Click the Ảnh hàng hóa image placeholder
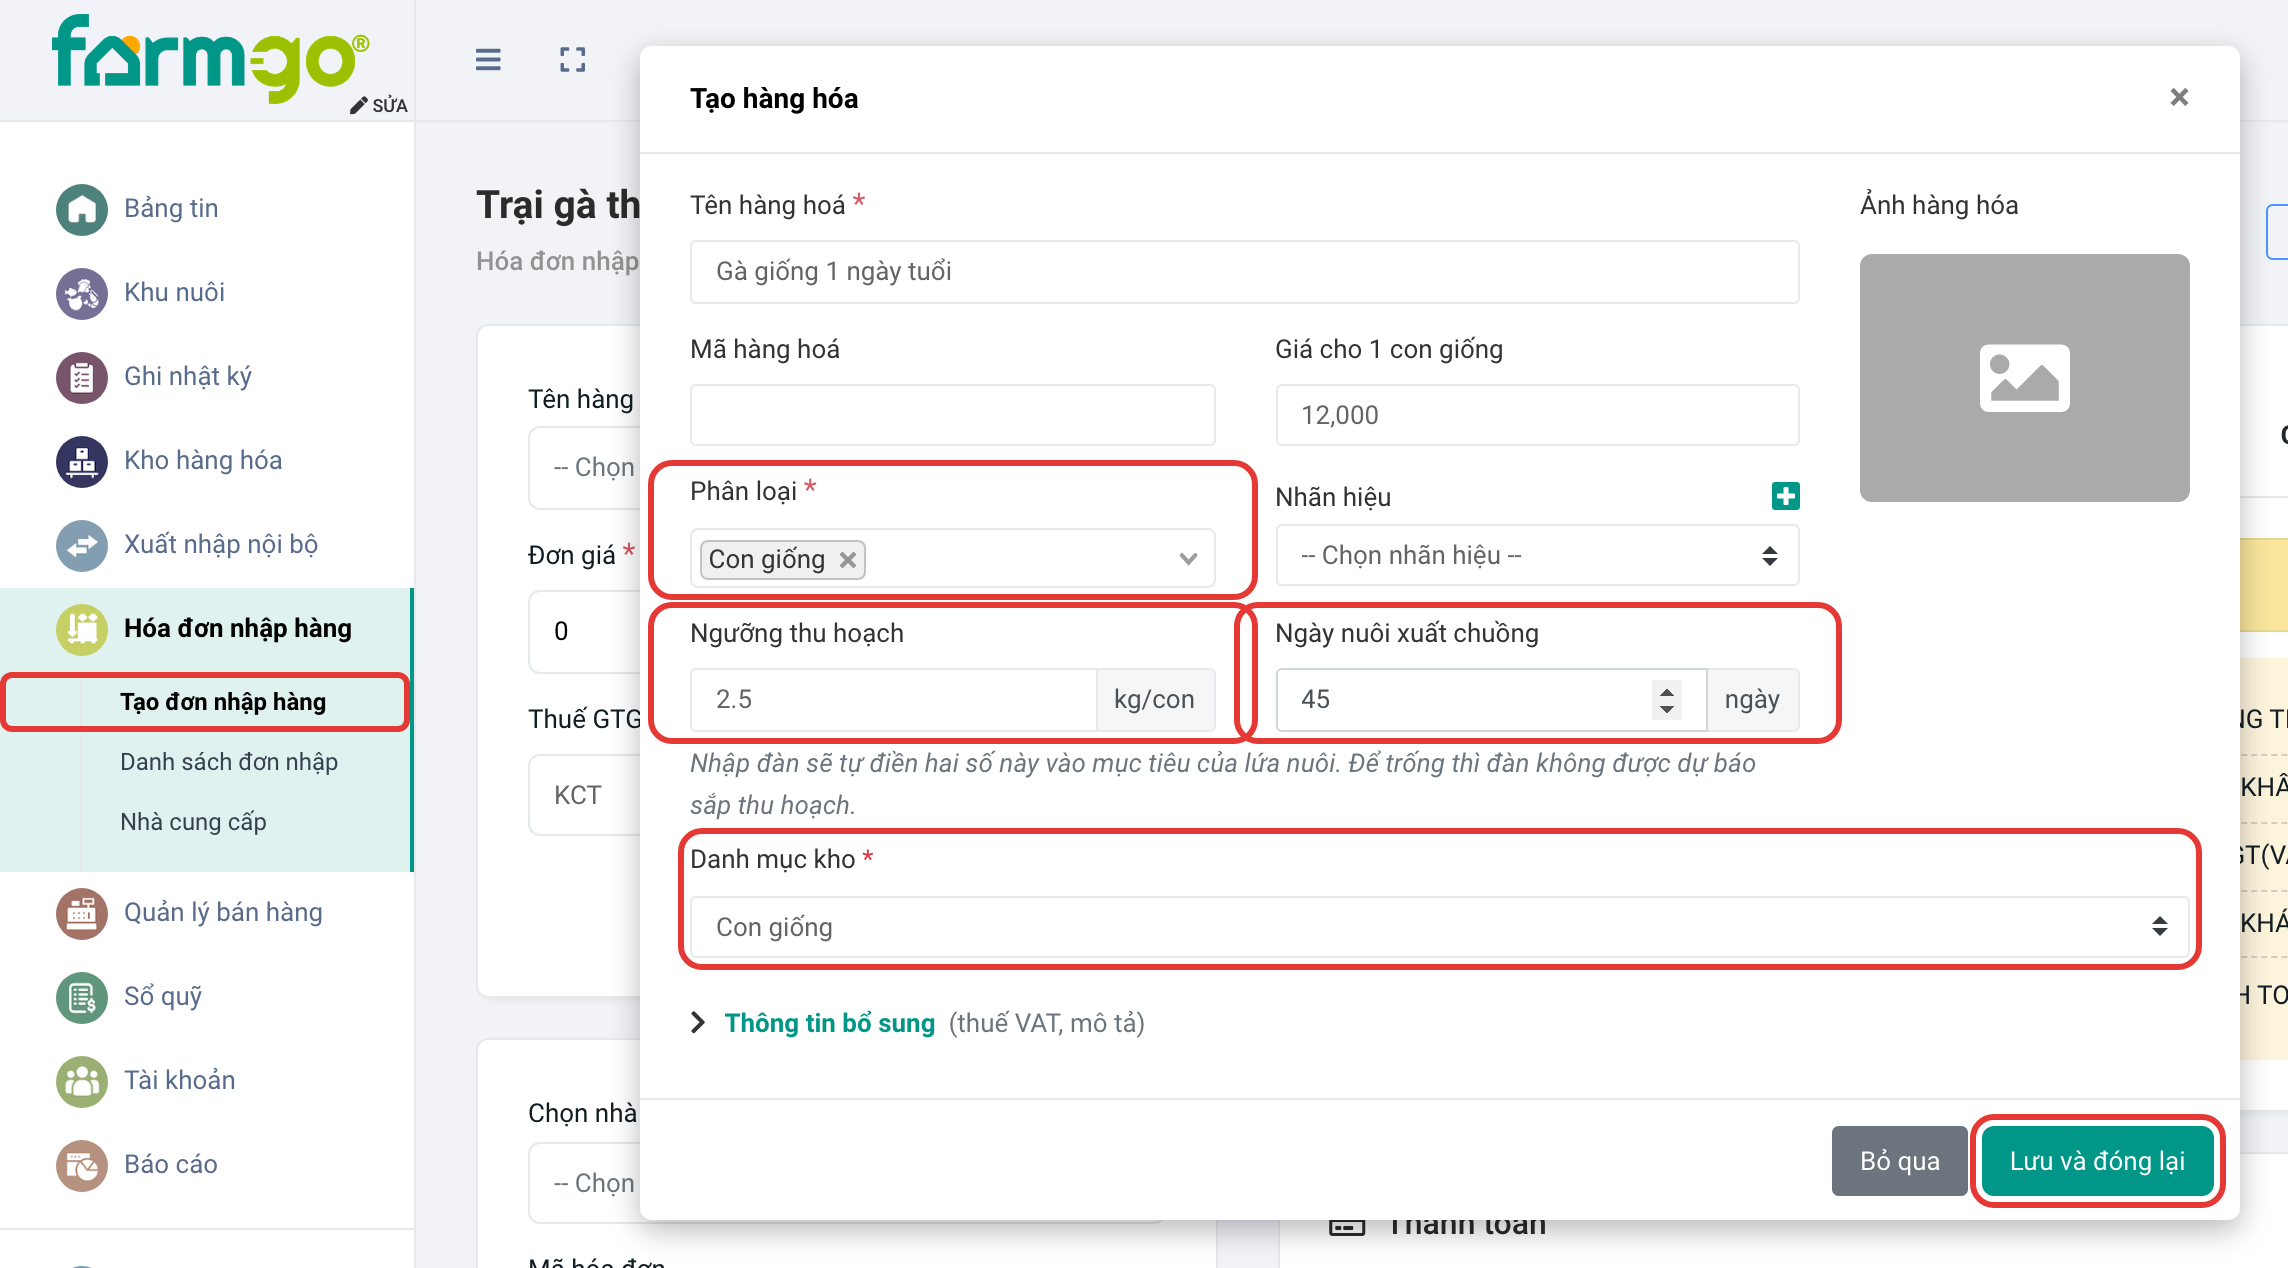Screen dimensions: 2288x1268 [2024, 378]
